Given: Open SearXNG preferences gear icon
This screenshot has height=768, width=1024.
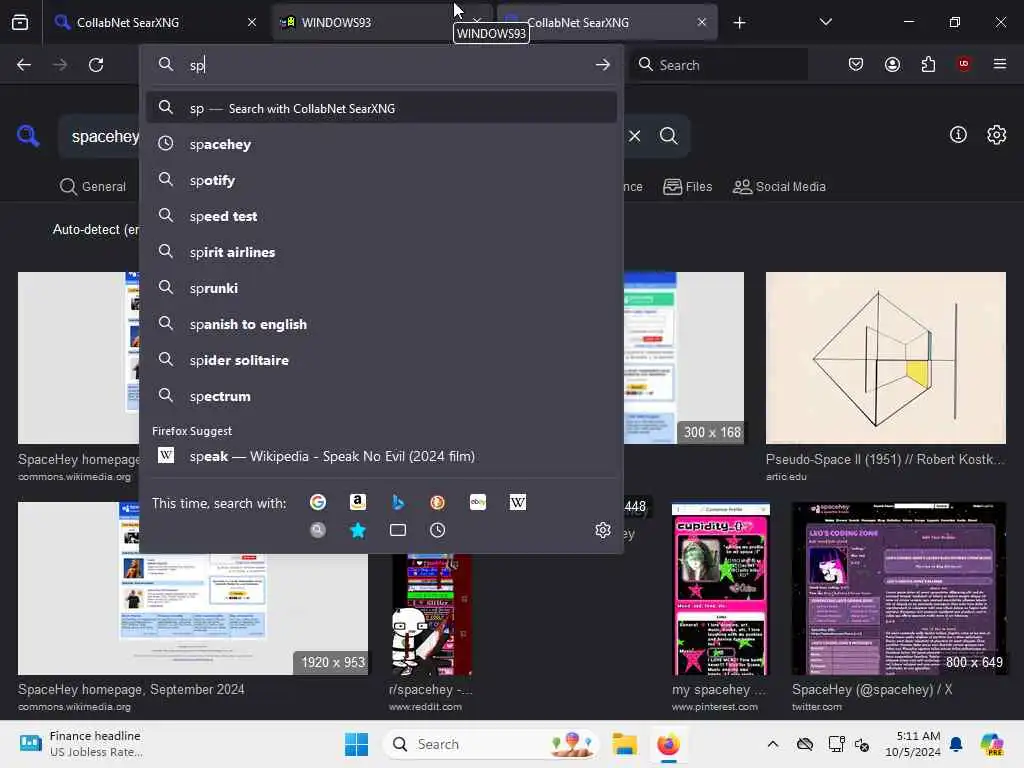Looking at the screenshot, I should [997, 135].
